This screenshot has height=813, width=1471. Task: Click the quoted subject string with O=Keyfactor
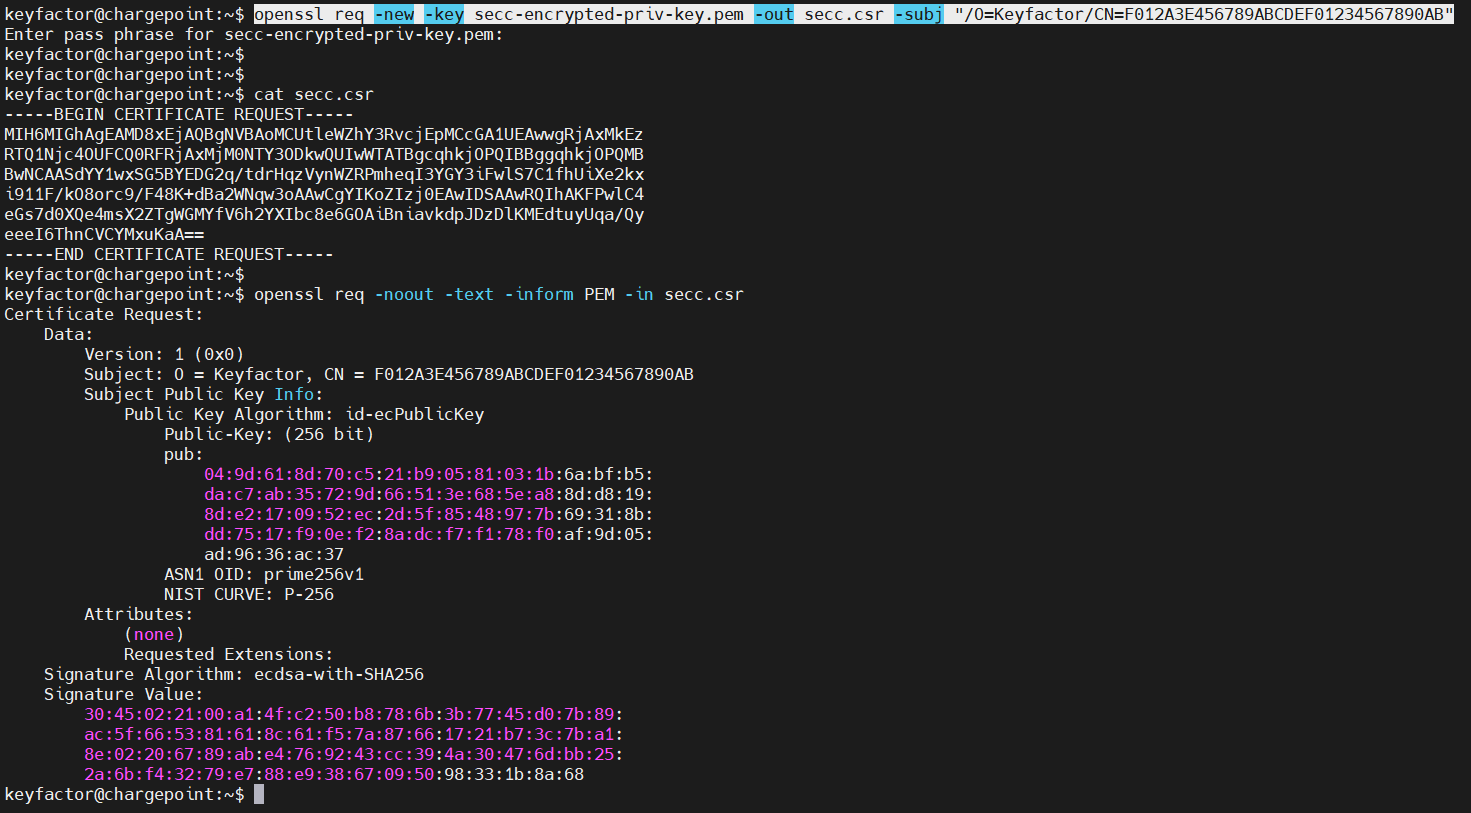[1203, 14]
